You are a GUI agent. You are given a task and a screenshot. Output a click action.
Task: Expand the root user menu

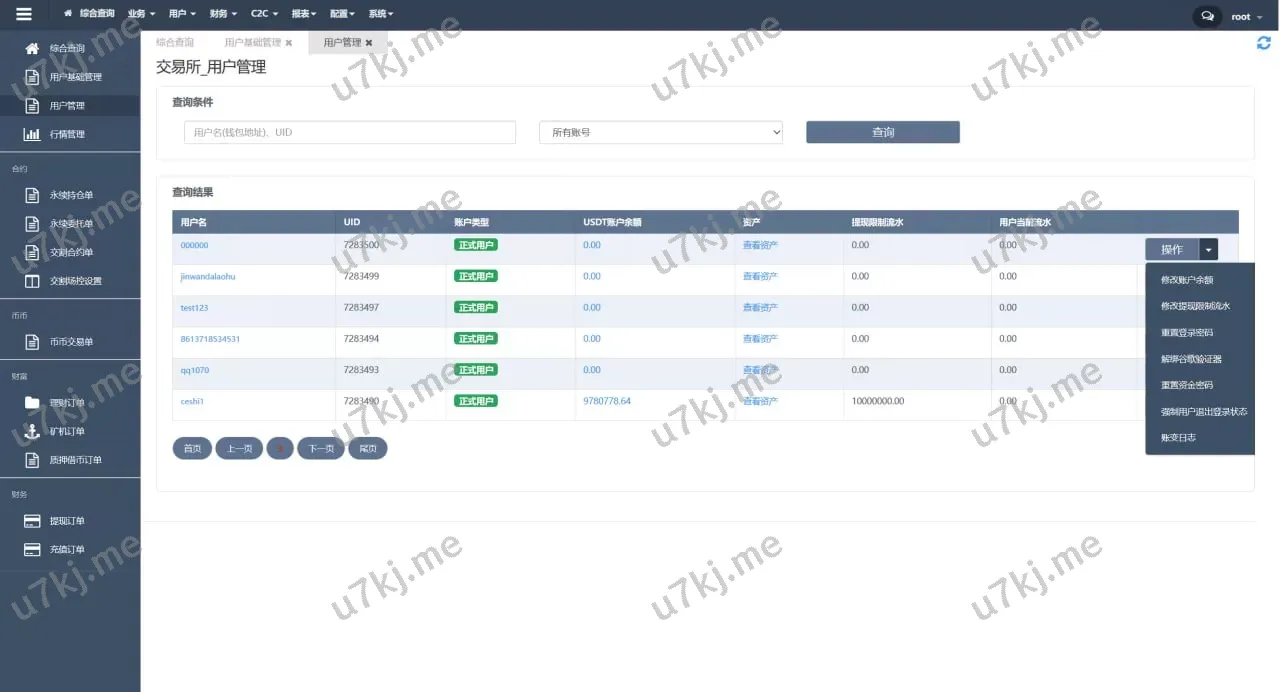click(1245, 16)
